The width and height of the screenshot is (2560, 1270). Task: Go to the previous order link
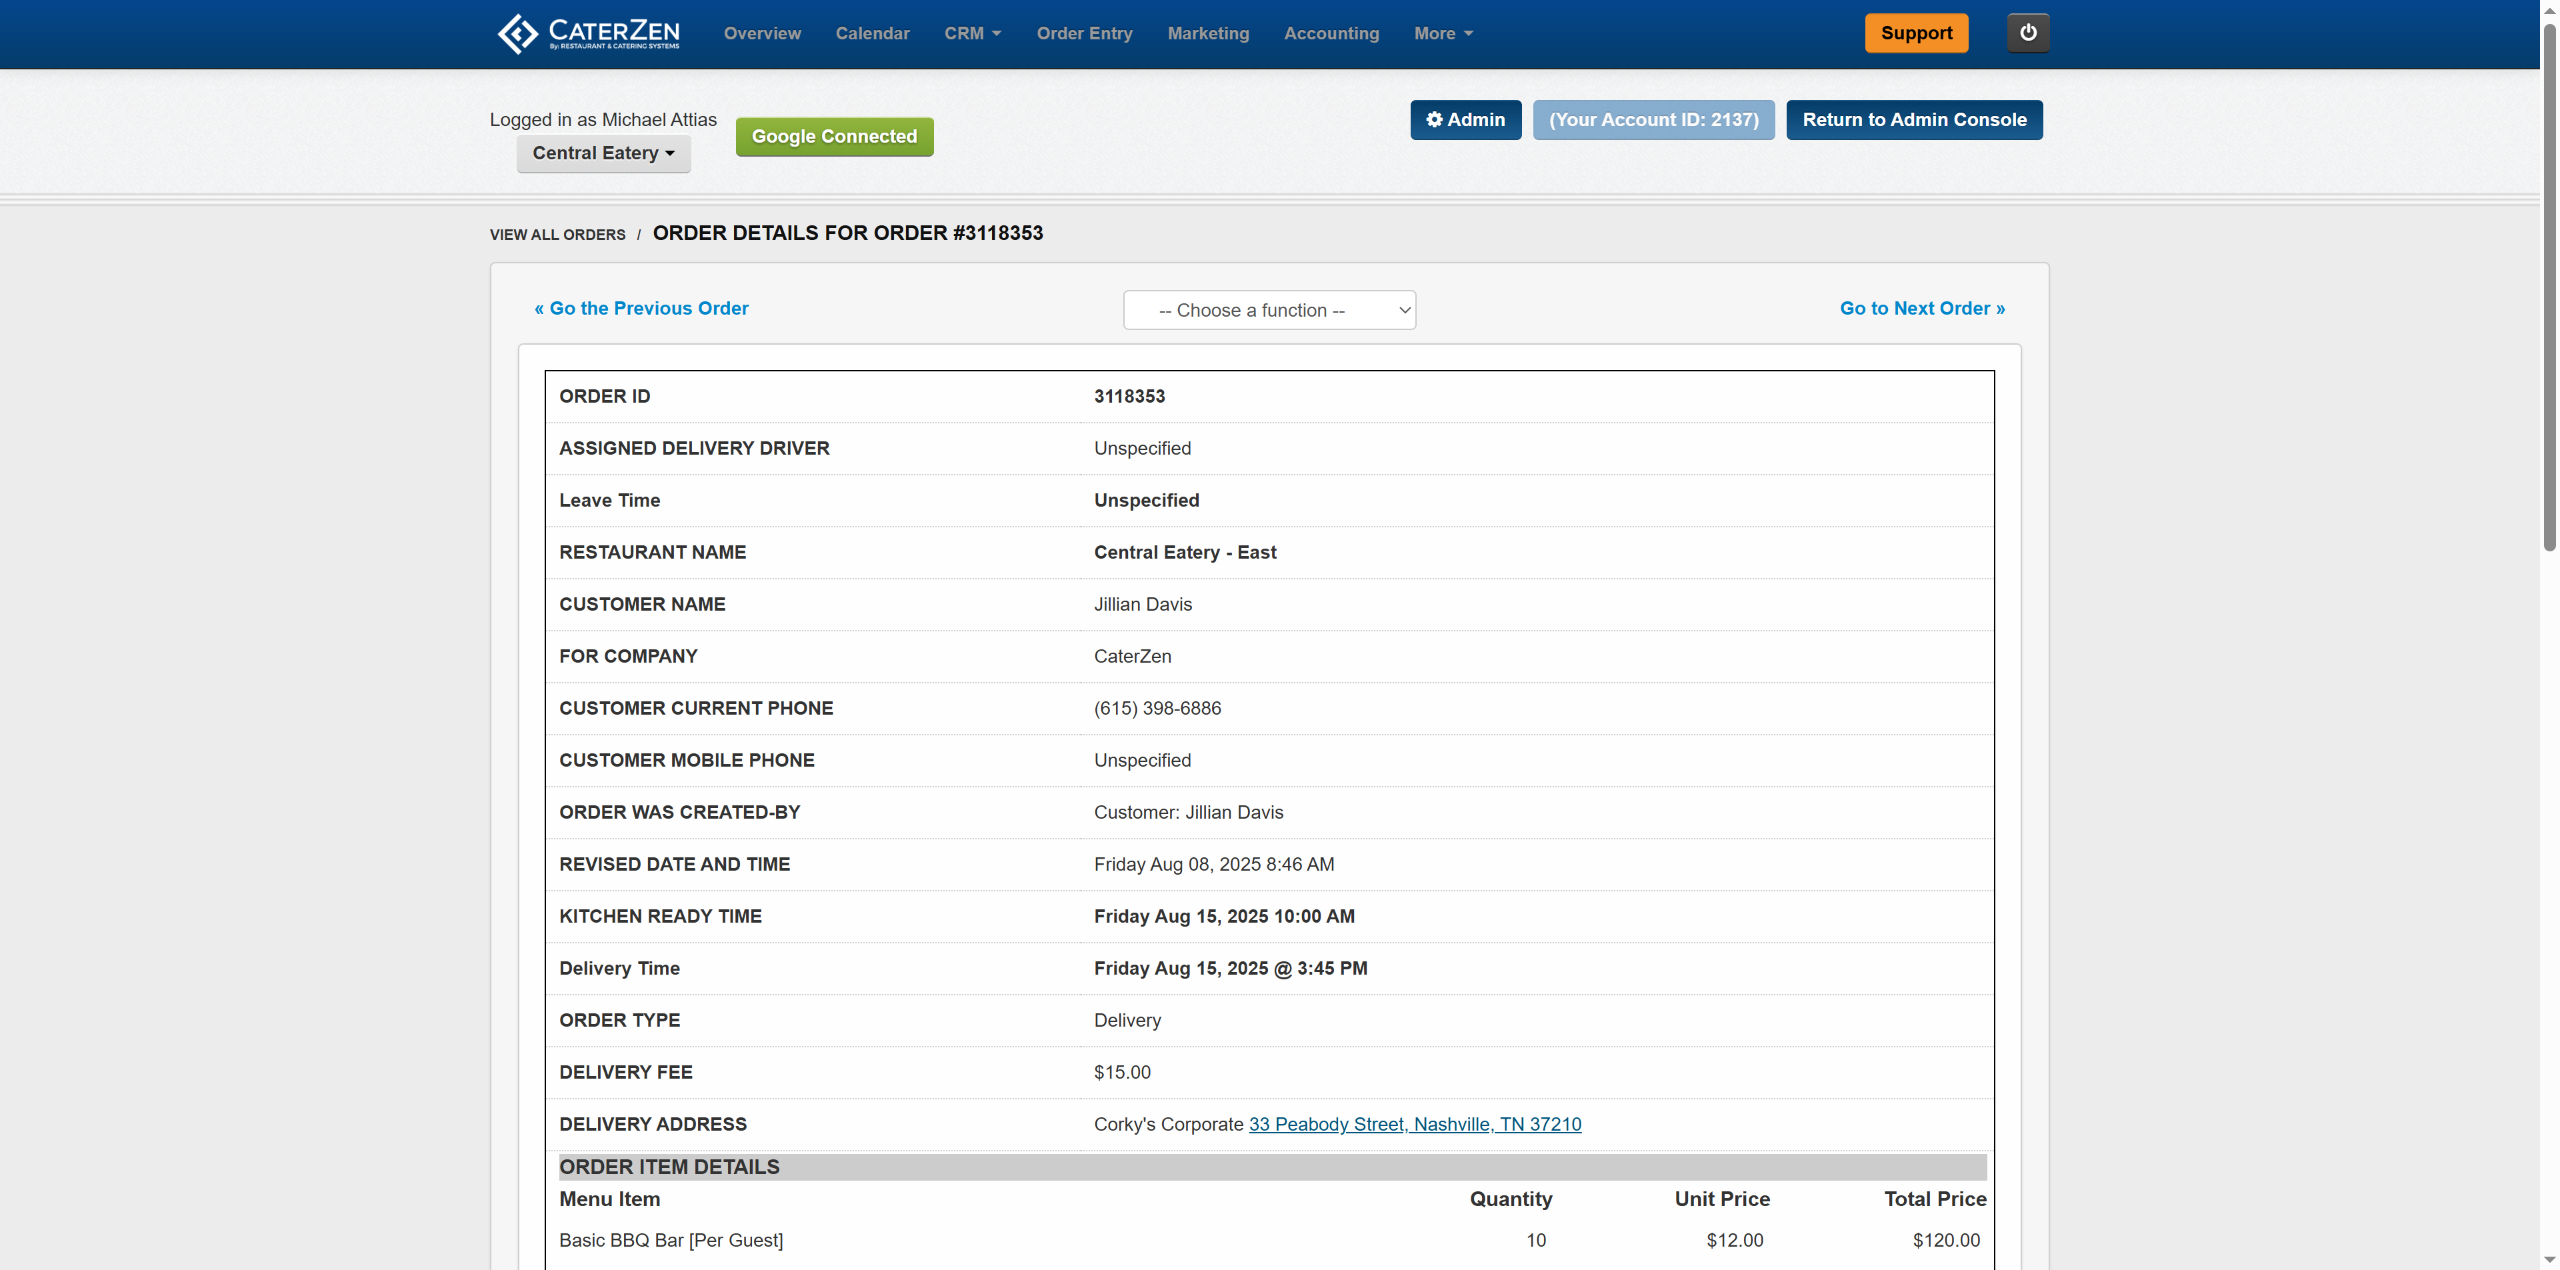click(641, 308)
